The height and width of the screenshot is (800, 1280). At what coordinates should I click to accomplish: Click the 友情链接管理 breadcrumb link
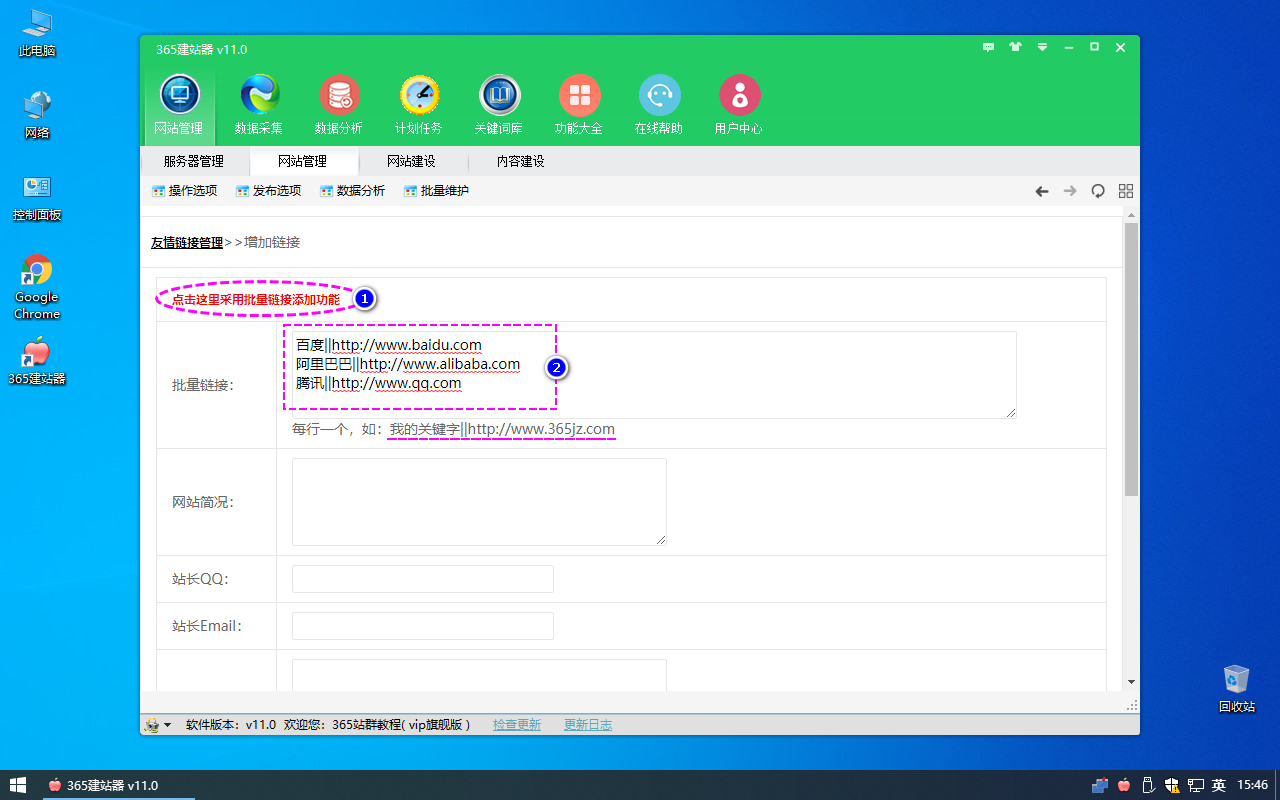click(187, 242)
